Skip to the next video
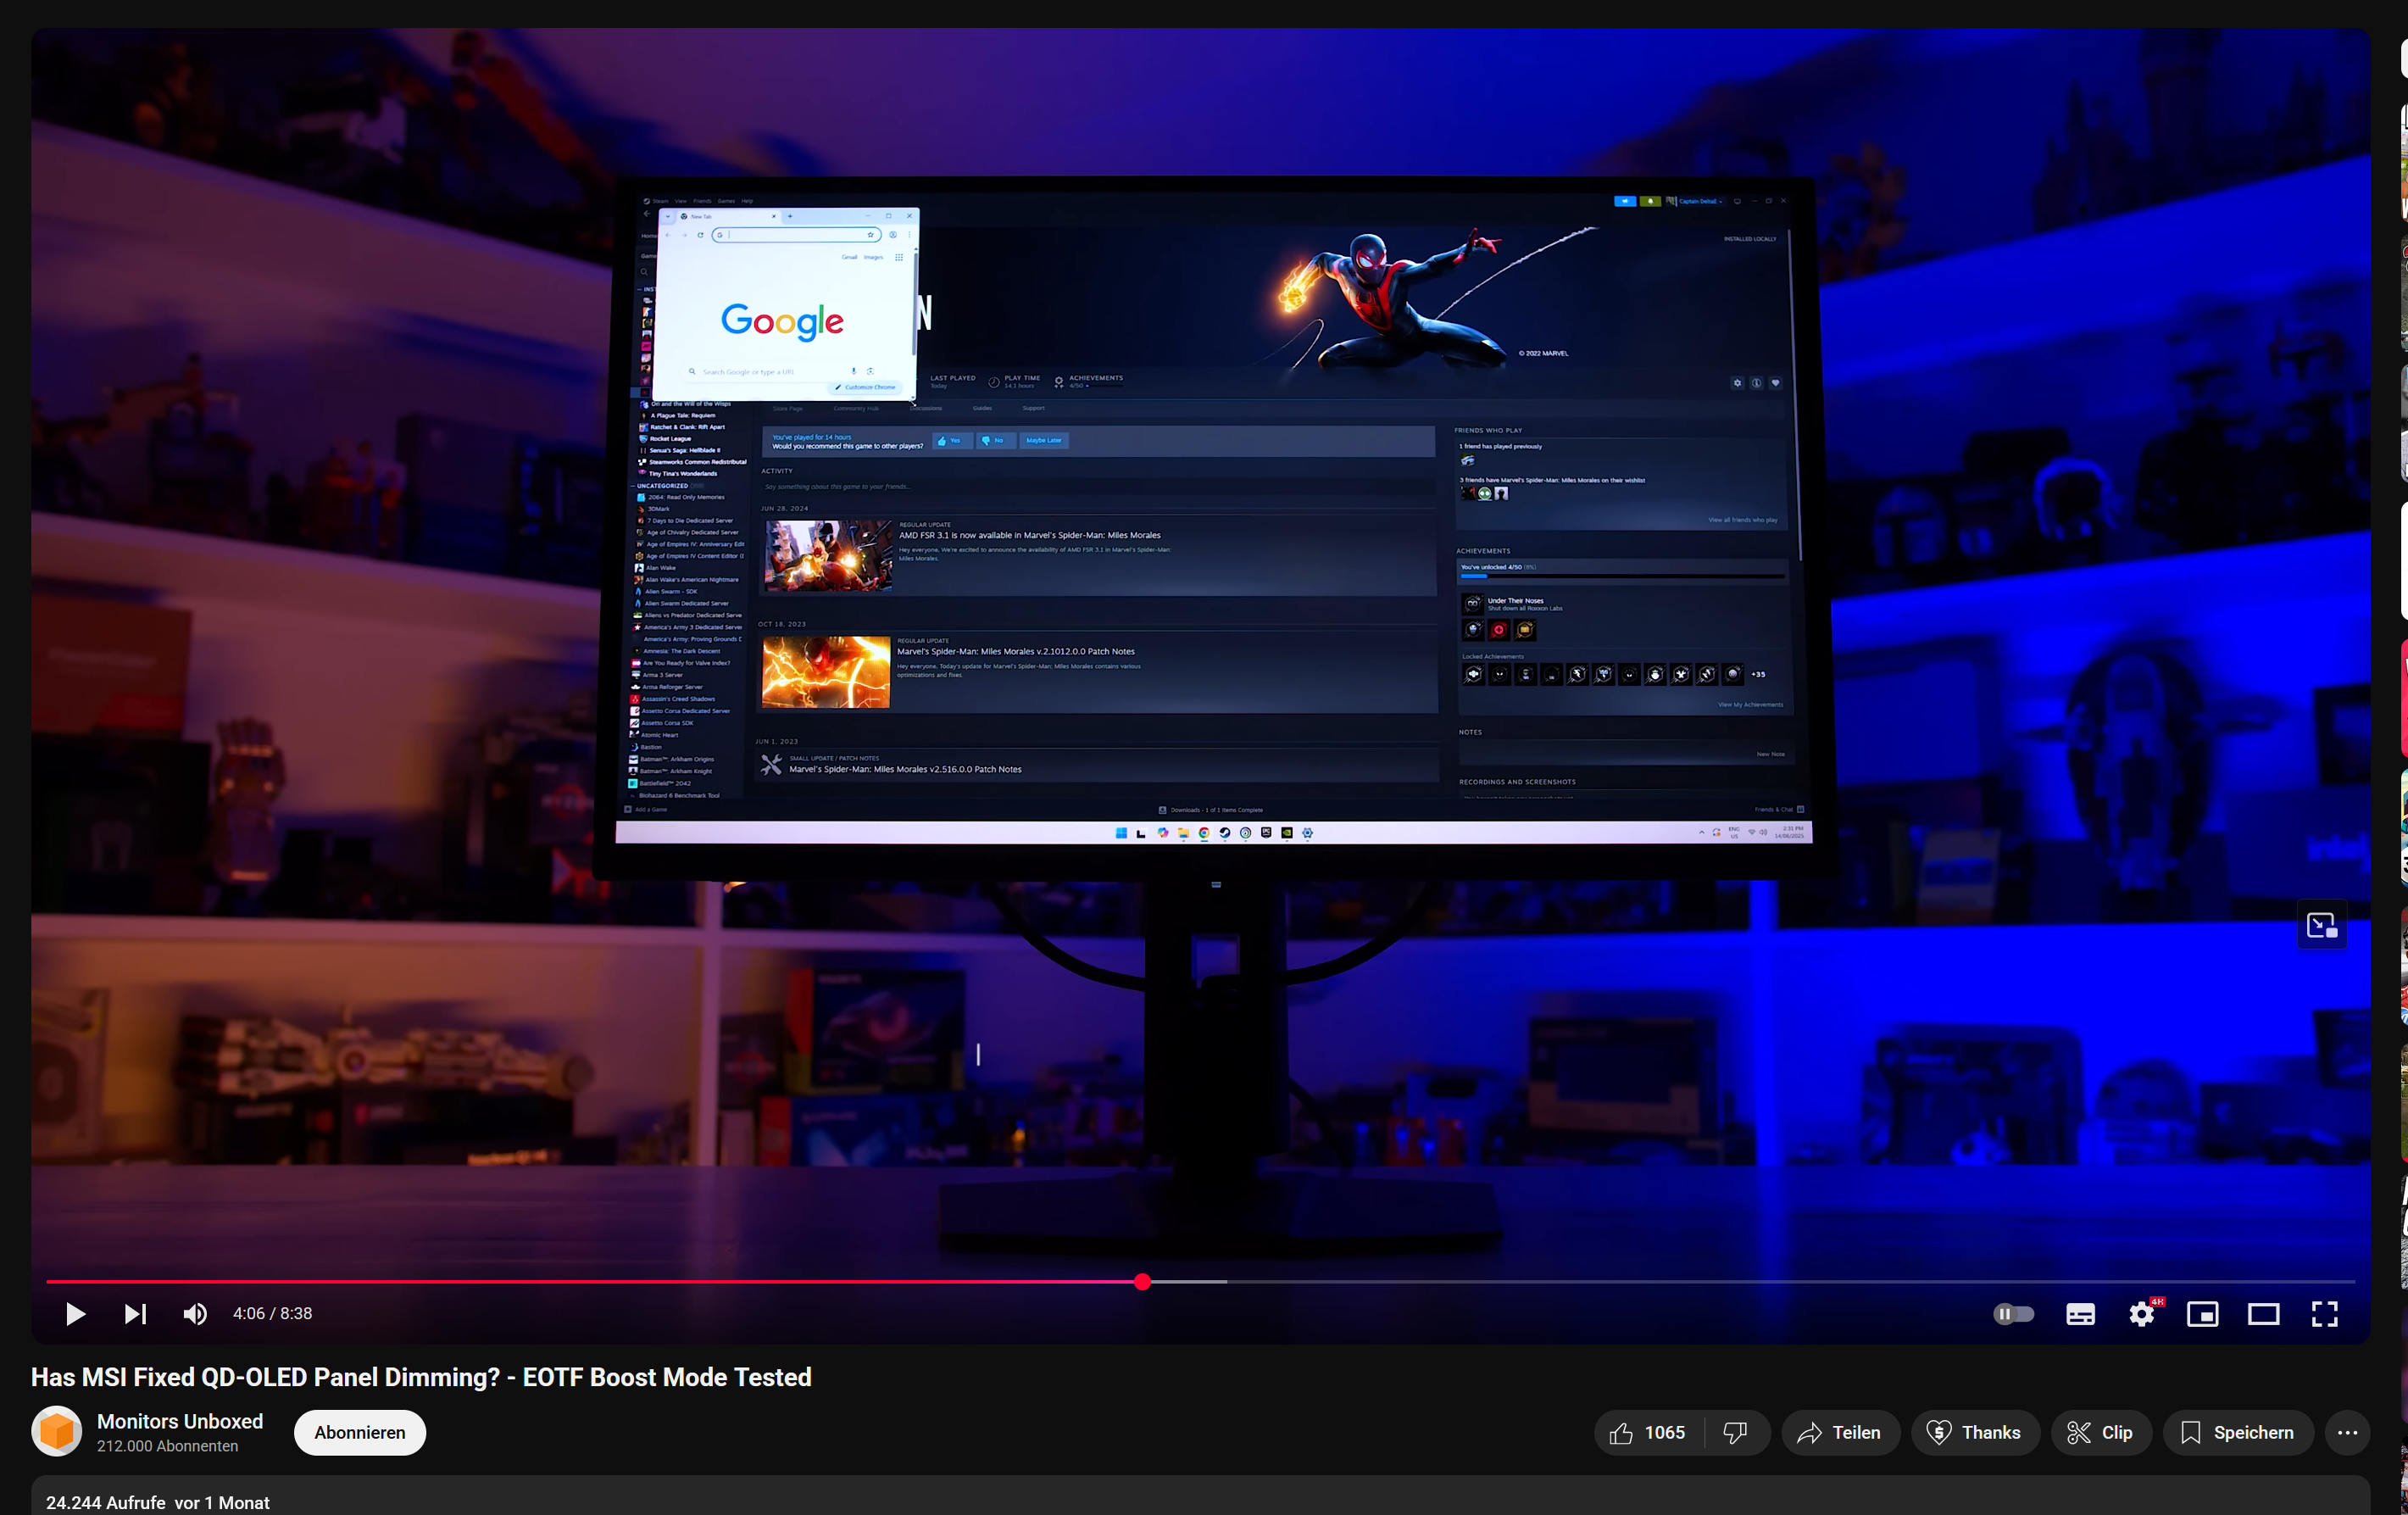Viewport: 2408px width, 1515px height. pos(135,1313)
